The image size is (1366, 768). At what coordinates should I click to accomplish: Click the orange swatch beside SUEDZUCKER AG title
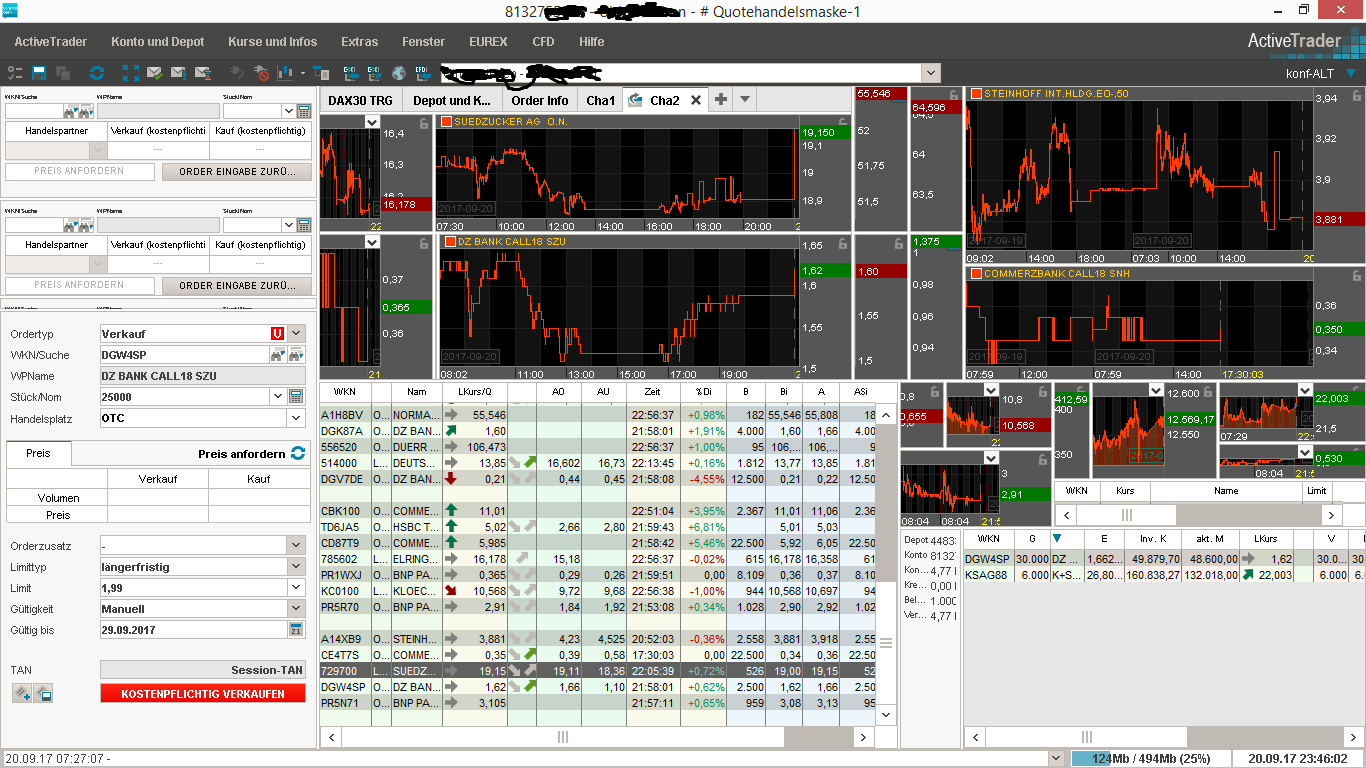[446, 121]
